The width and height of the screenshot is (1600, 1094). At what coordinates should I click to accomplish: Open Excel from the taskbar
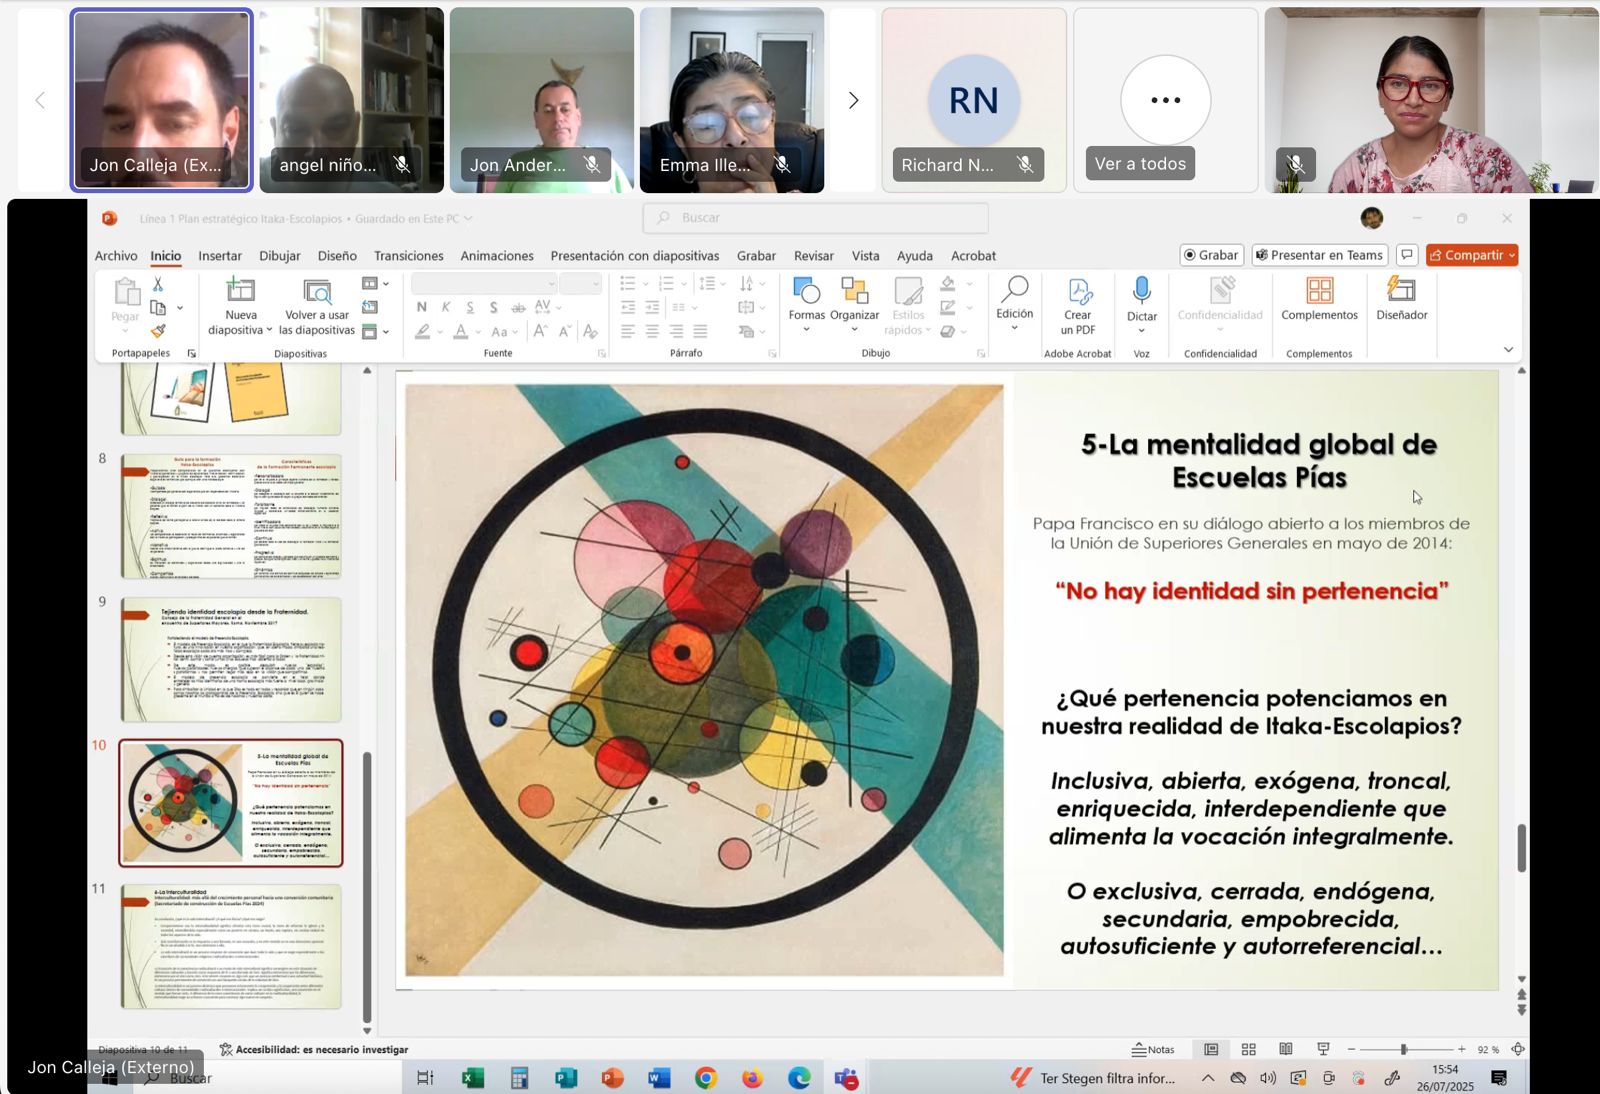pyautogui.click(x=473, y=1078)
